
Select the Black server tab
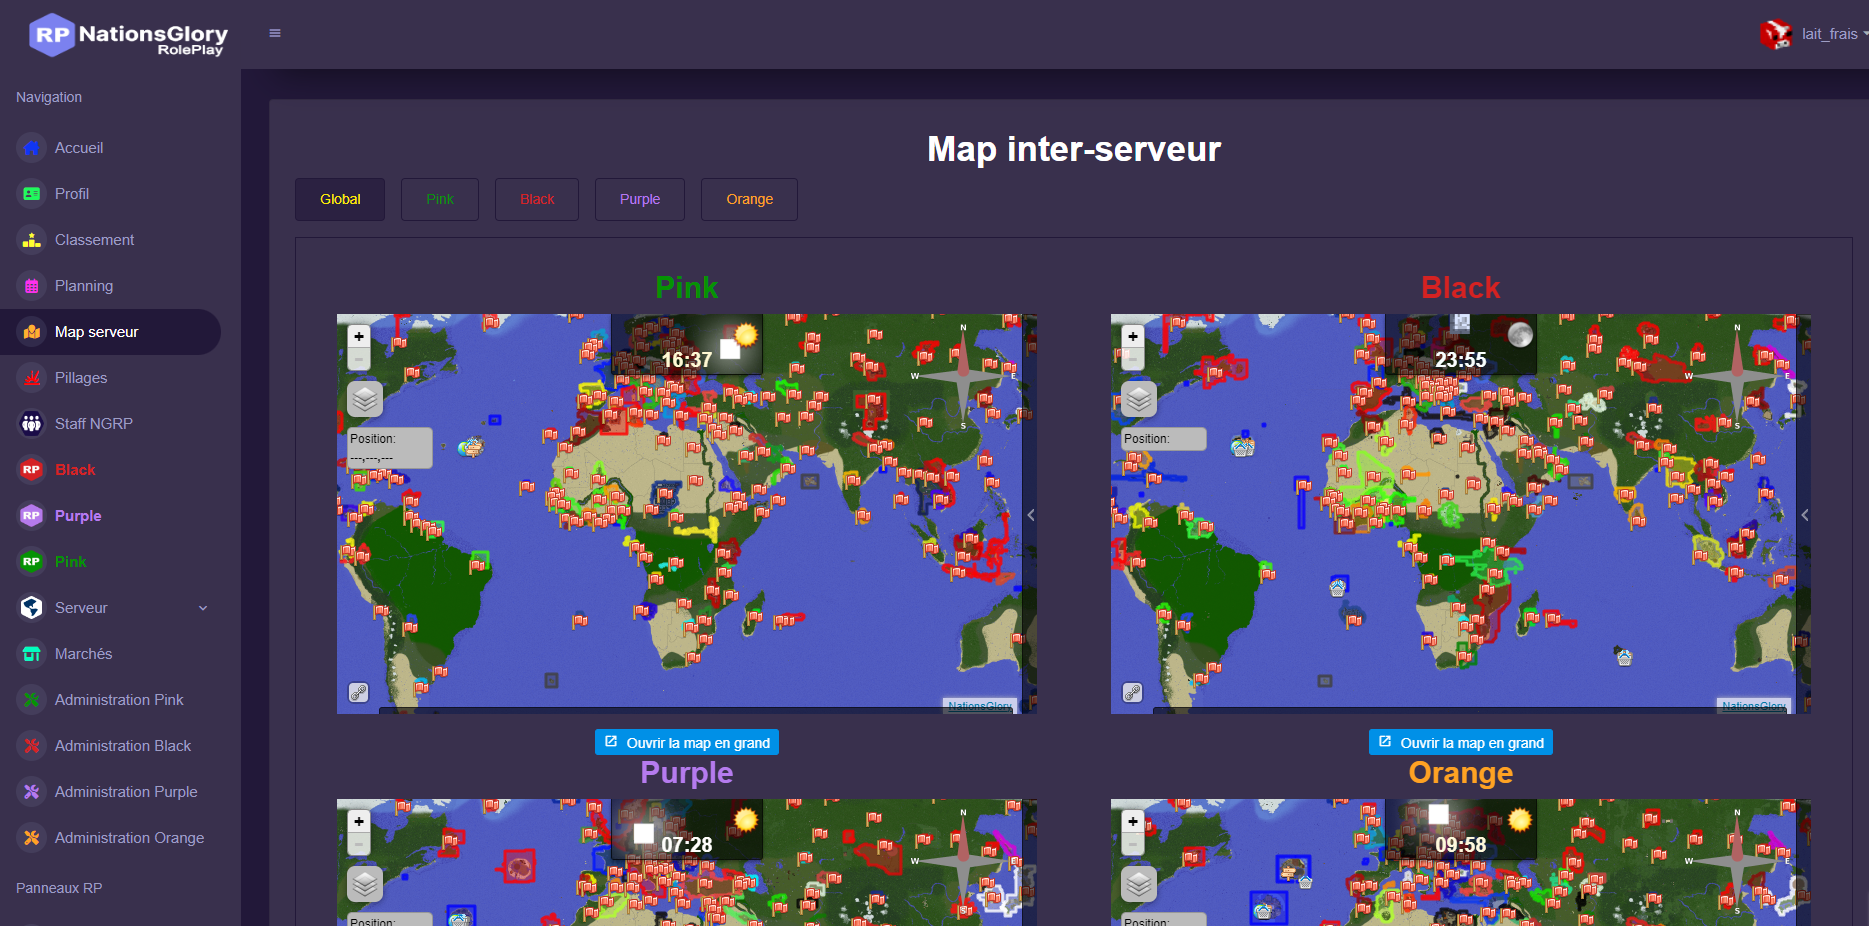pos(537,199)
